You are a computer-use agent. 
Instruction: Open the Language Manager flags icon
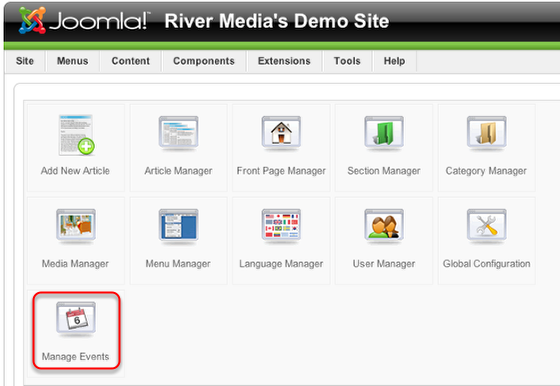tap(281, 225)
